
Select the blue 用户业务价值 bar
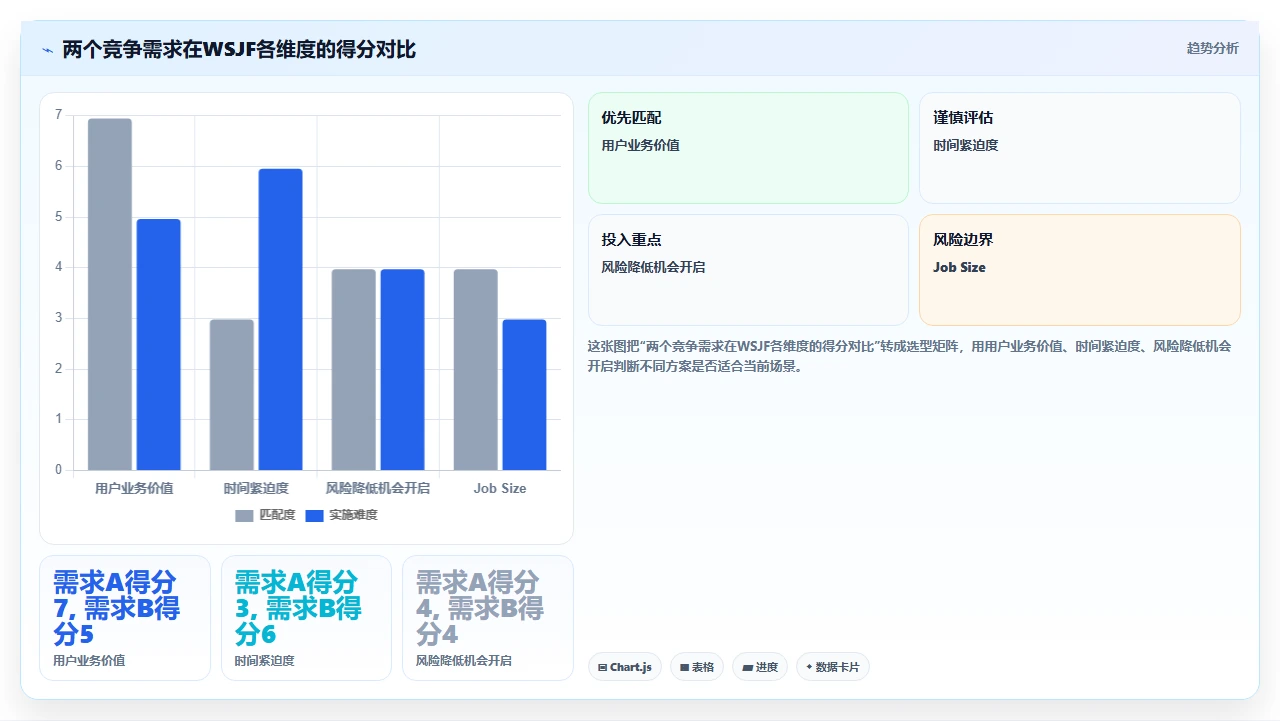(x=159, y=344)
